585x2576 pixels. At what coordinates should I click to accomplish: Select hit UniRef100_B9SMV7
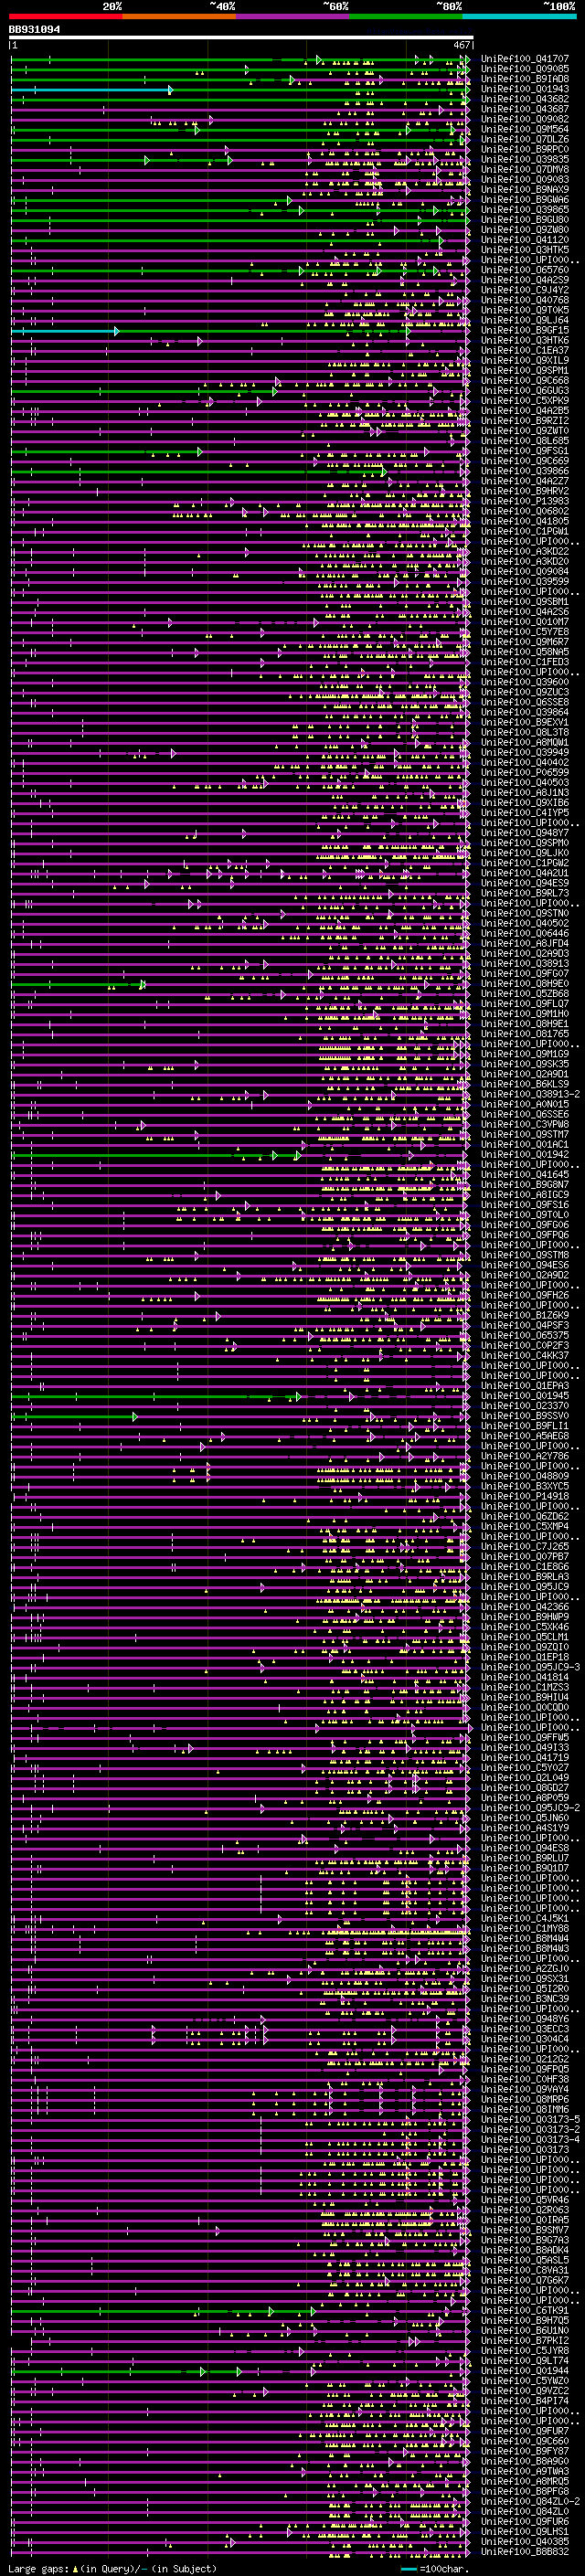525,2229
